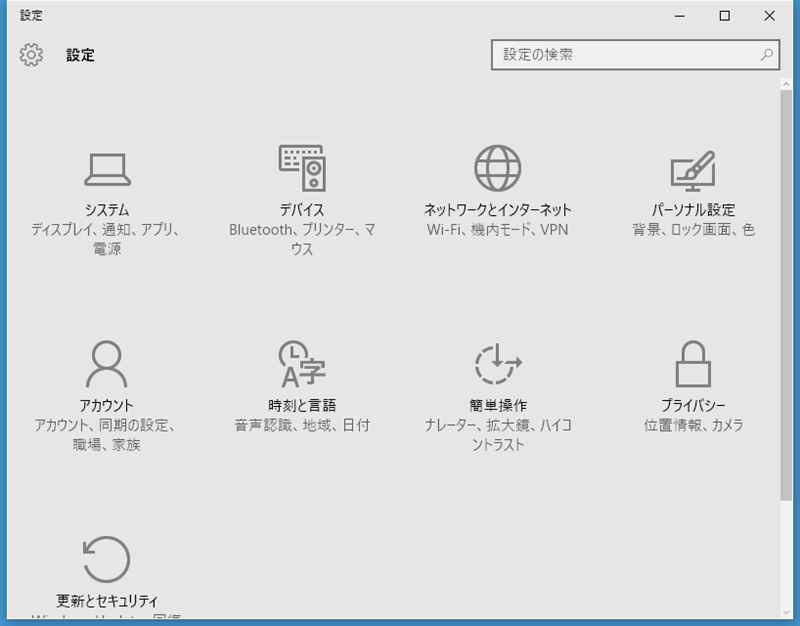800x626 pixels.
Task: Click the laptop icon above システム
Action: click(109, 167)
